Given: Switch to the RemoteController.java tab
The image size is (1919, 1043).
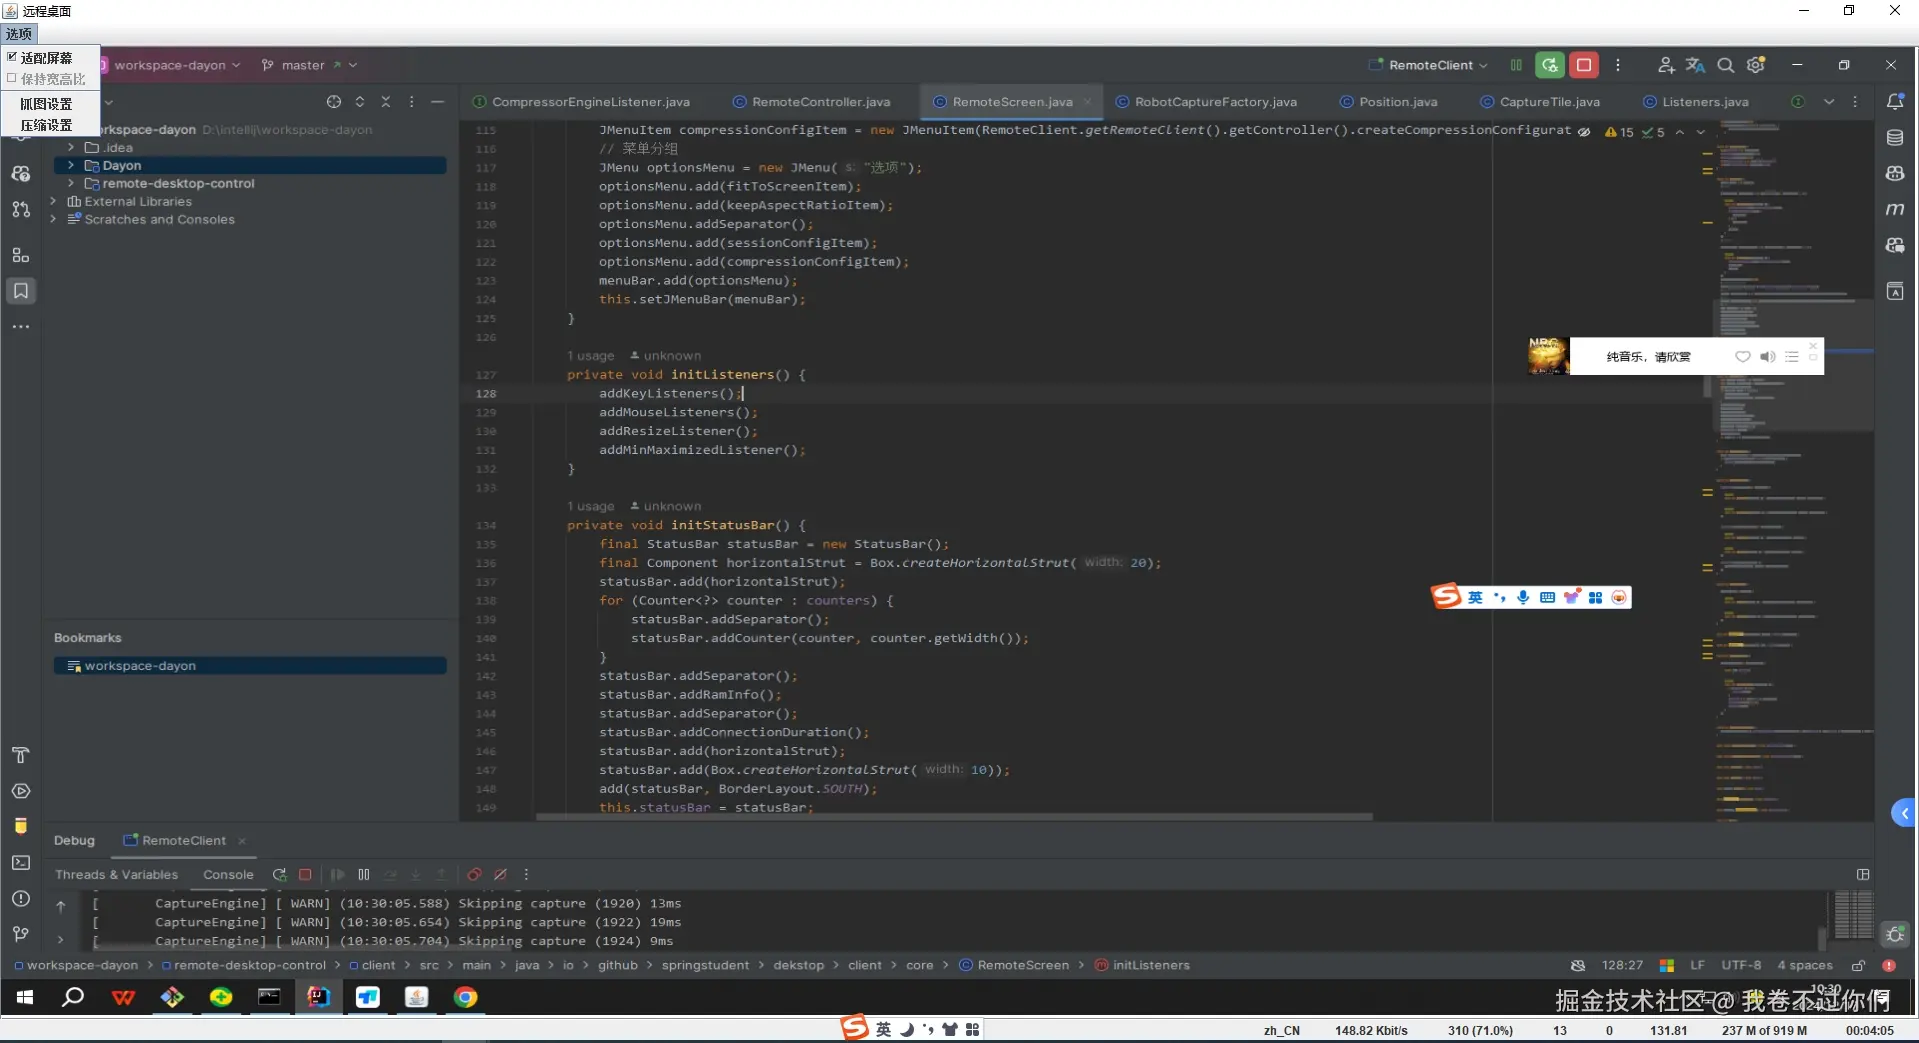Looking at the screenshot, I should point(820,102).
